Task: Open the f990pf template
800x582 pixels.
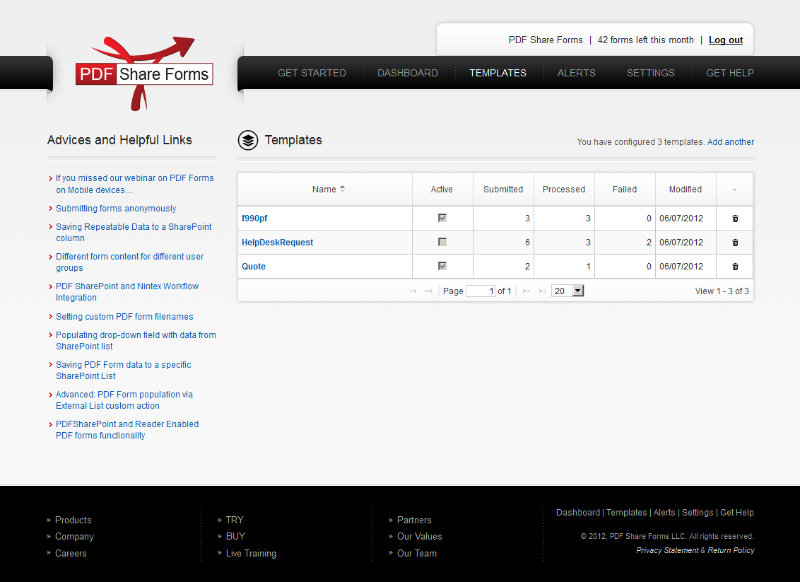Action: (x=254, y=218)
